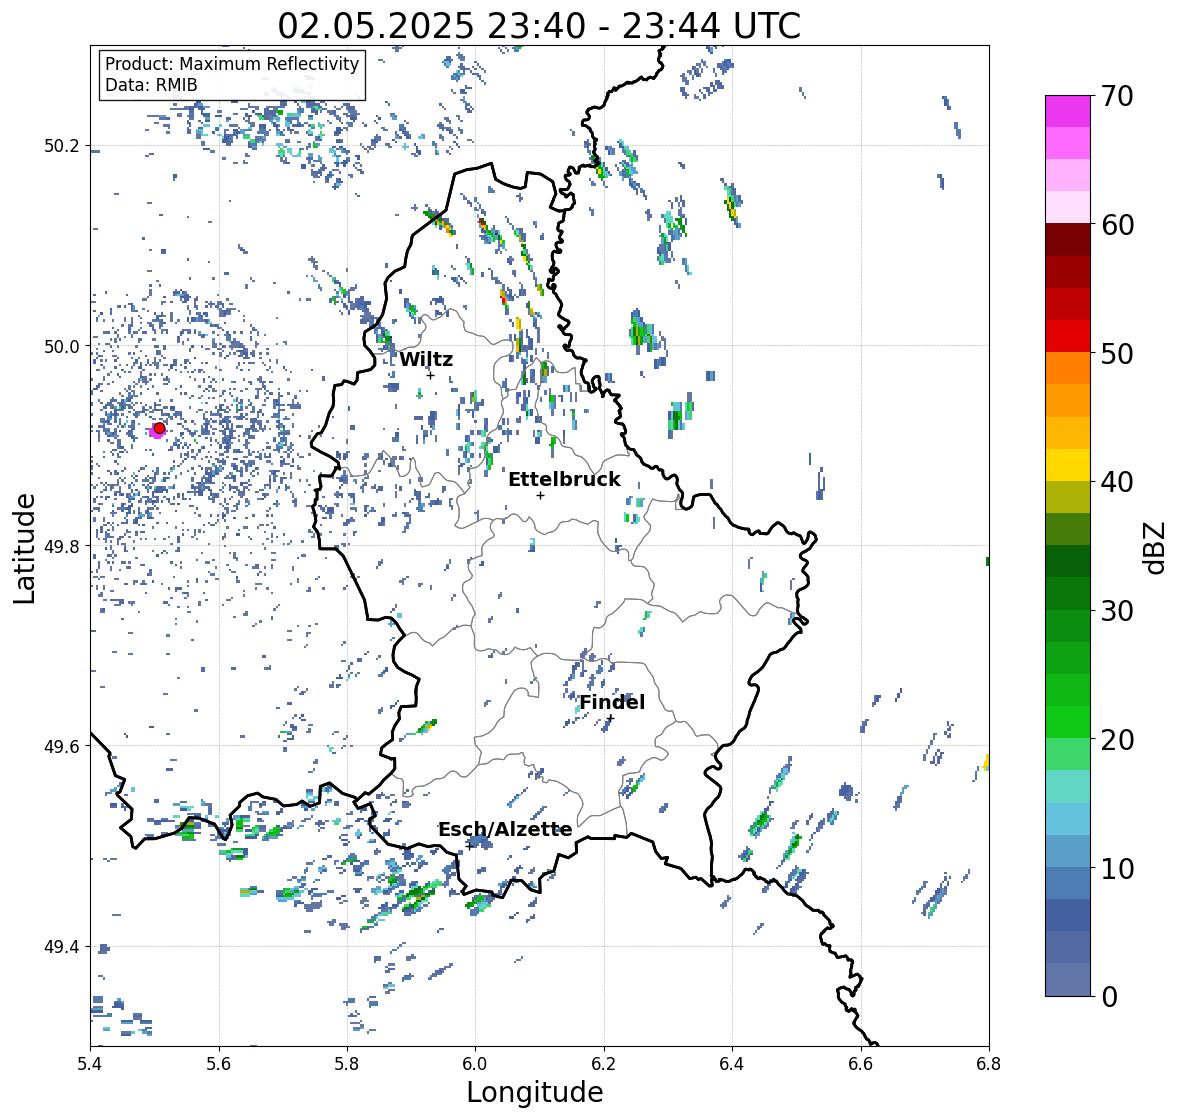Click the 50 tick label on colorbar

click(1117, 353)
